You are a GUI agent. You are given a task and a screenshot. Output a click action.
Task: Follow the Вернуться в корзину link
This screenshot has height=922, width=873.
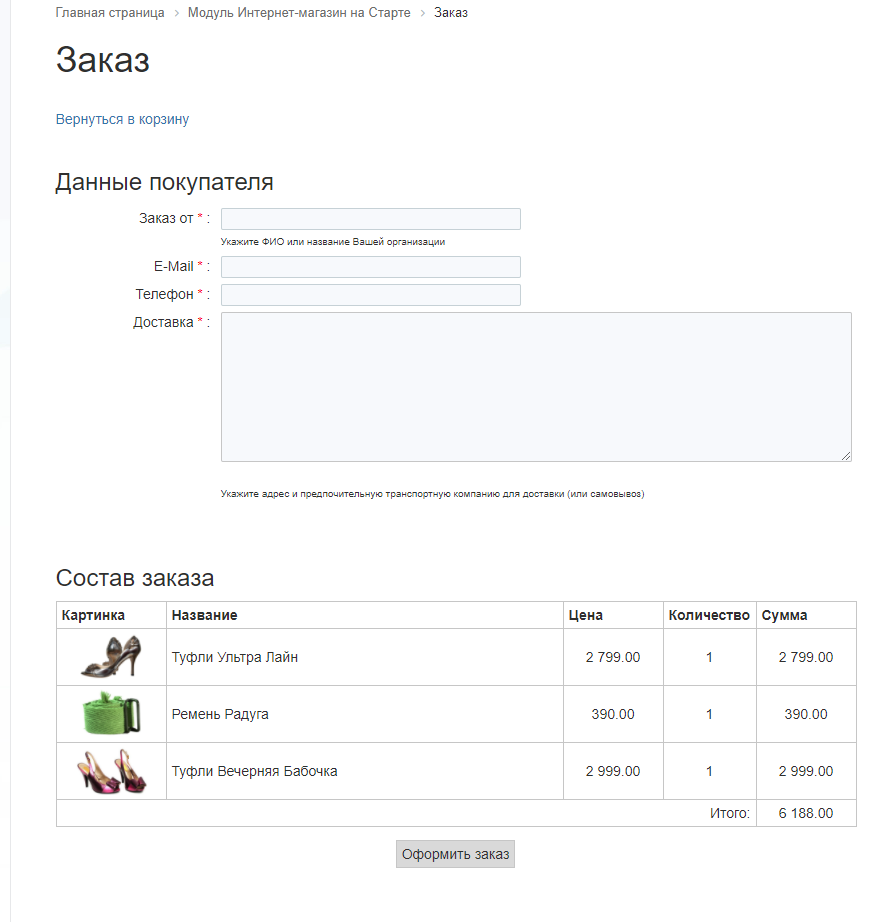tap(122, 119)
